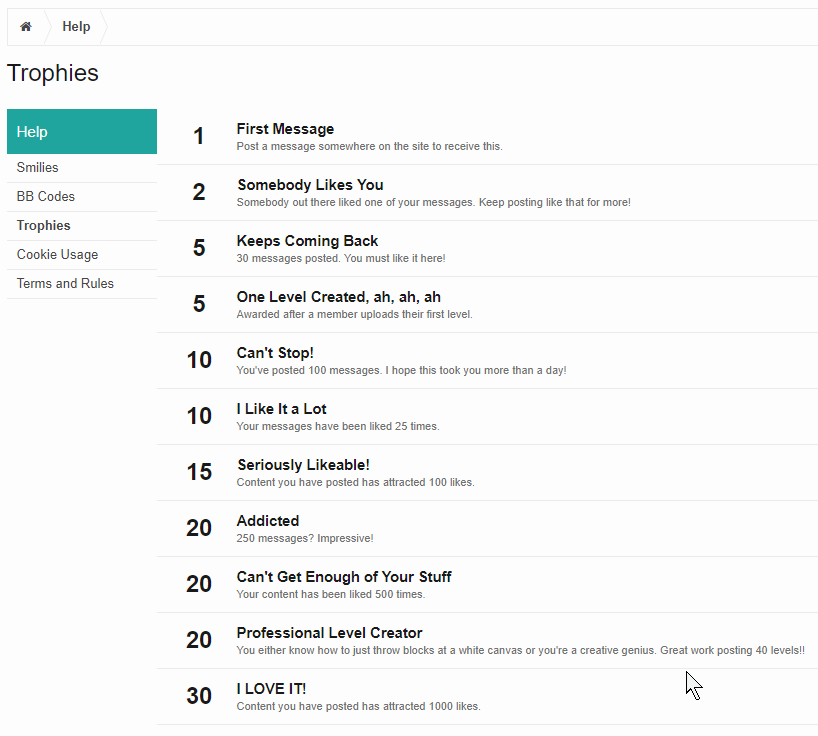This screenshot has height=736, width=818.
Task: Select the Keeps Coming Back trophy
Action: [x=307, y=241]
